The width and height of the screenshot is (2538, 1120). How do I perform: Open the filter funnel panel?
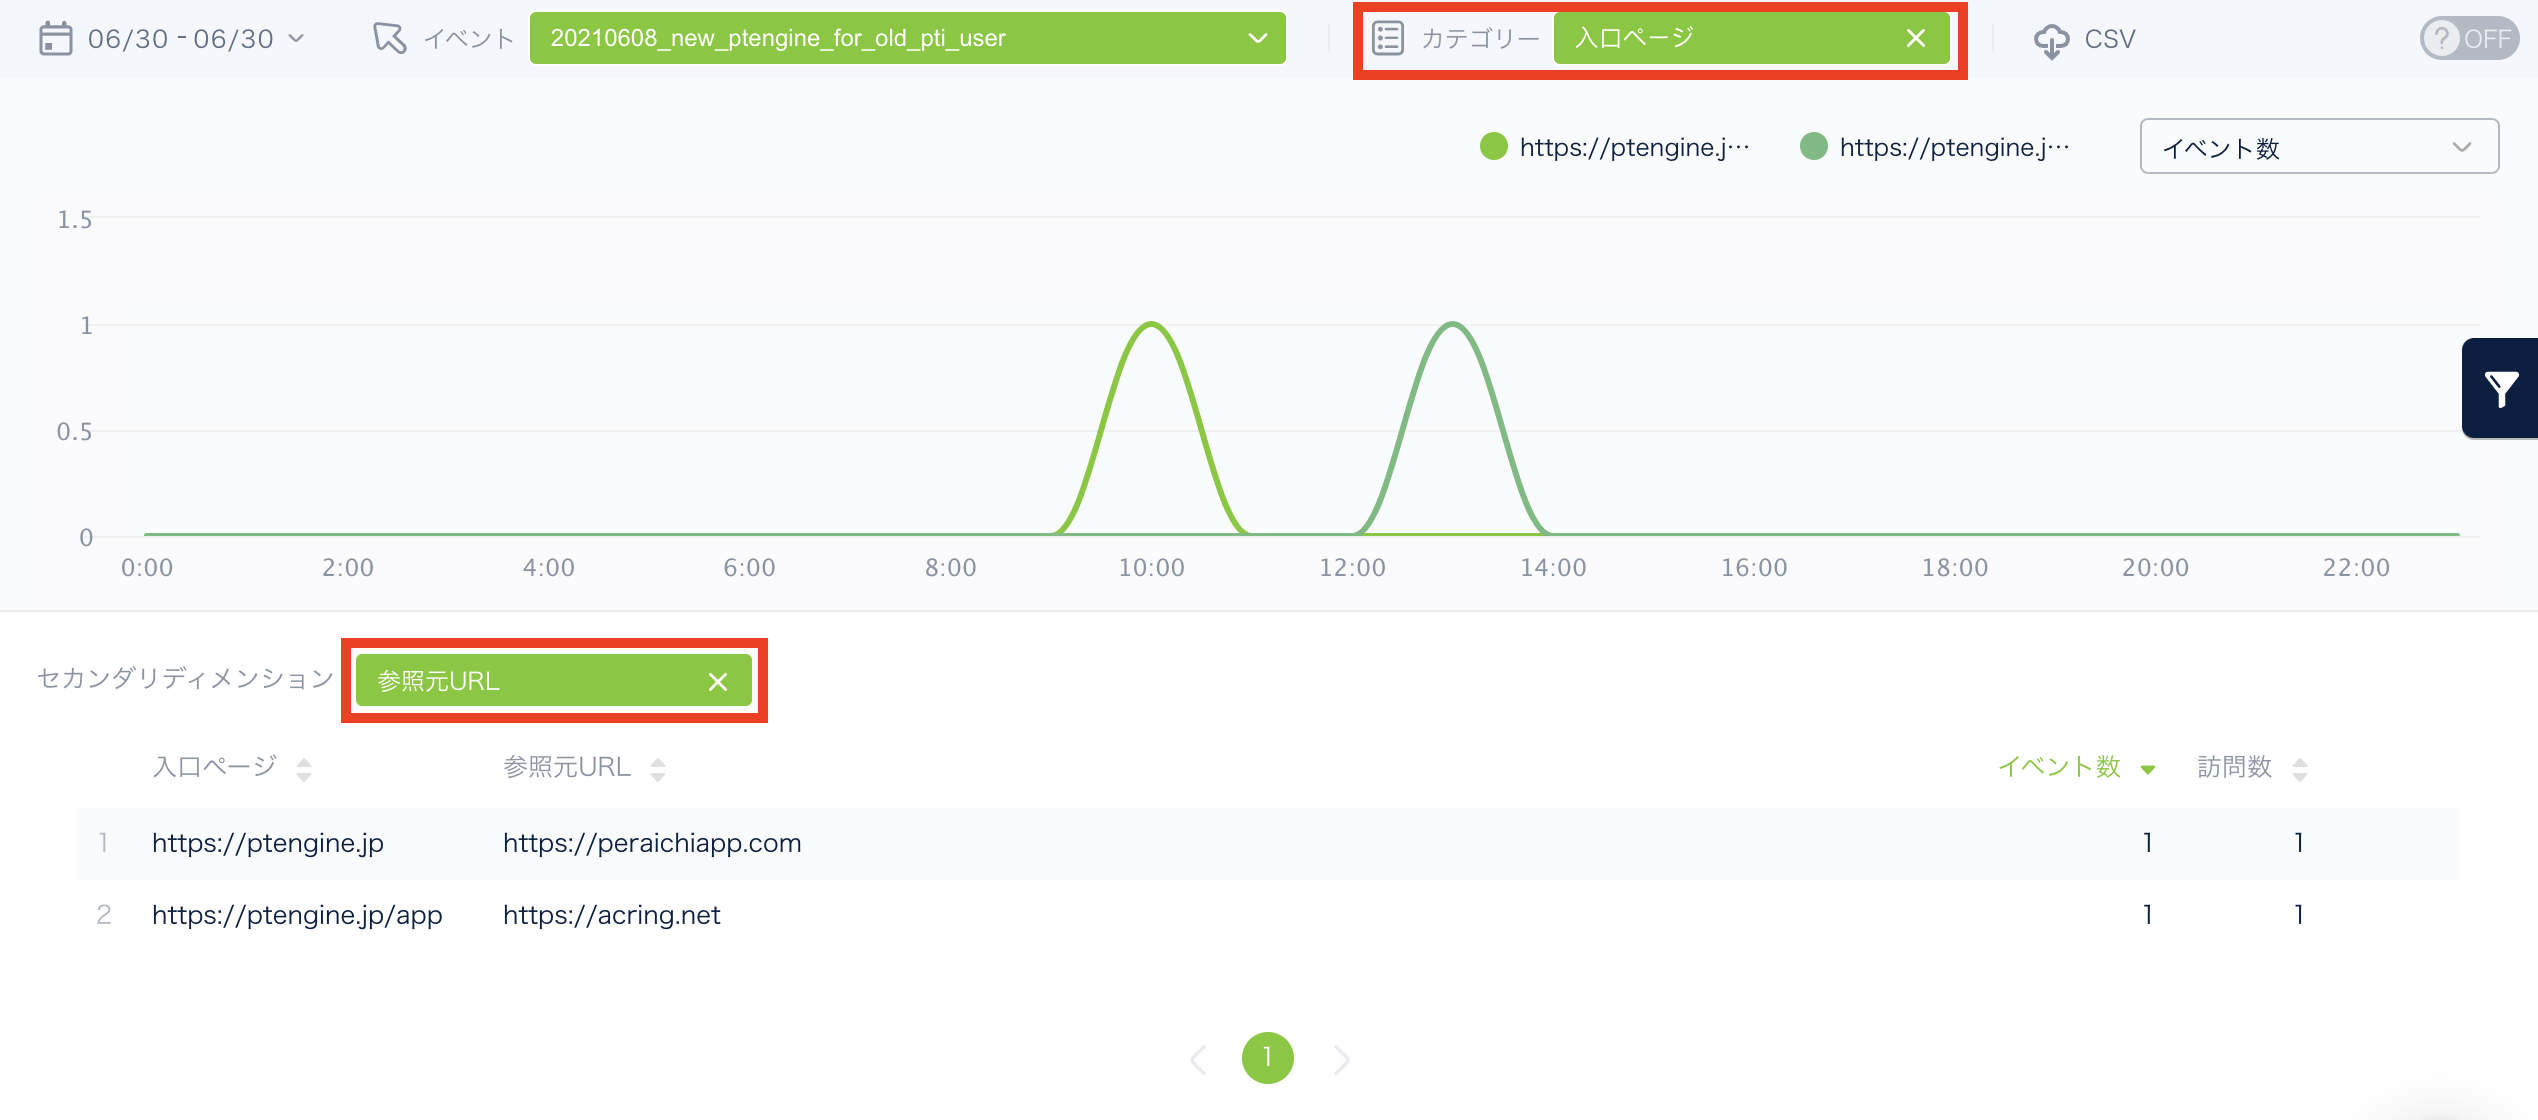2501,388
